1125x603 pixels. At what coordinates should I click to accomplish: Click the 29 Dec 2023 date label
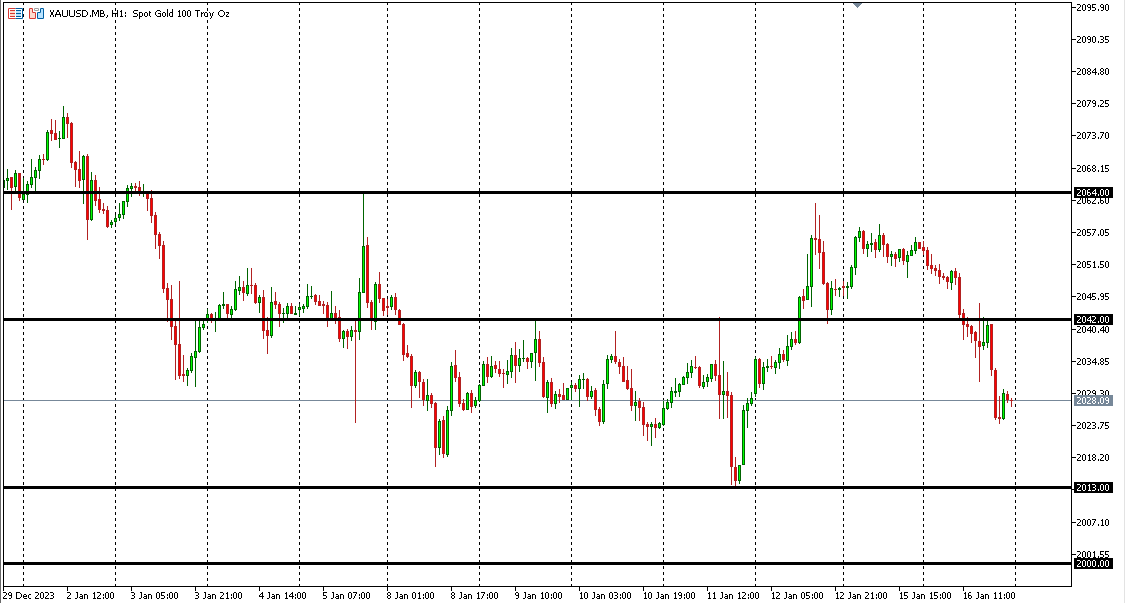click(x=28, y=595)
